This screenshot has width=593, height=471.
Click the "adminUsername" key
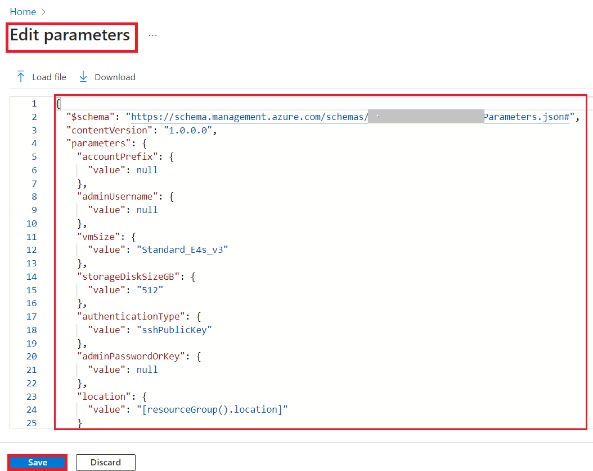click(x=117, y=197)
